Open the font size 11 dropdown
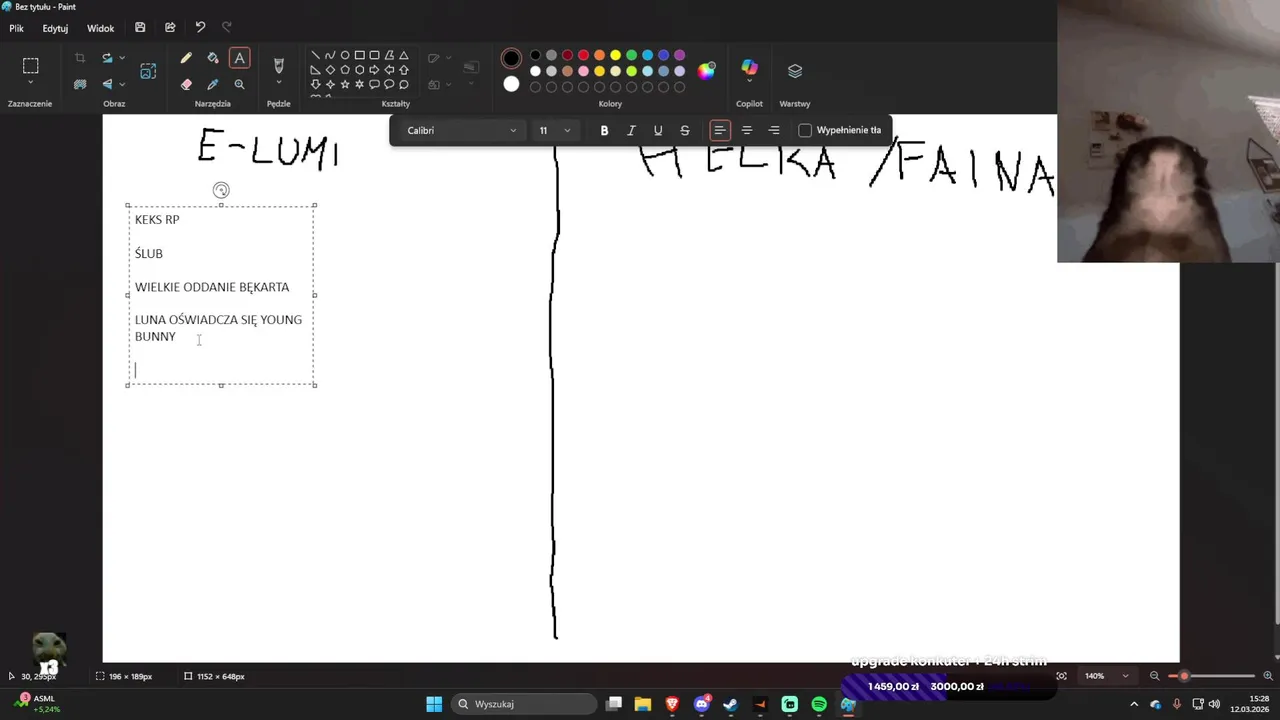The image size is (1280, 720). click(554, 130)
